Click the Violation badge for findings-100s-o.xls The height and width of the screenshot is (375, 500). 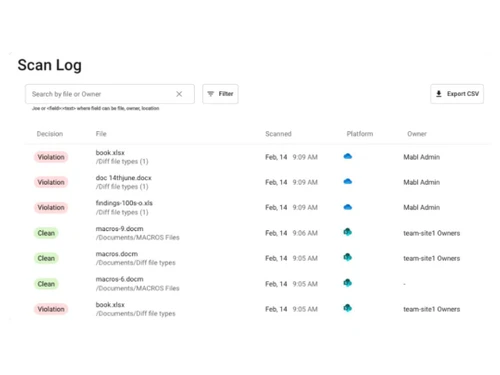click(x=51, y=208)
